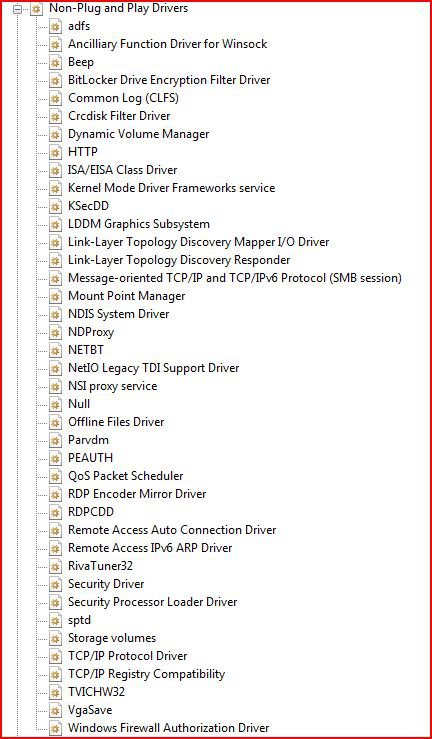Select LDDM Graphics Subsystem
Image resolution: width=432 pixels, height=739 pixels.
(139, 224)
